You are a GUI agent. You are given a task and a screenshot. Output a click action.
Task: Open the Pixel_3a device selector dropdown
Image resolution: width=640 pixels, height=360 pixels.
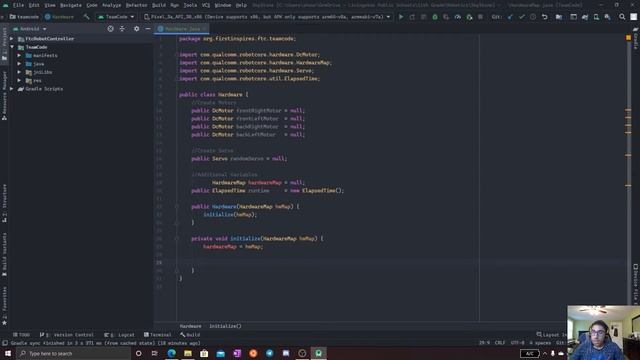[x=267, y=17]
